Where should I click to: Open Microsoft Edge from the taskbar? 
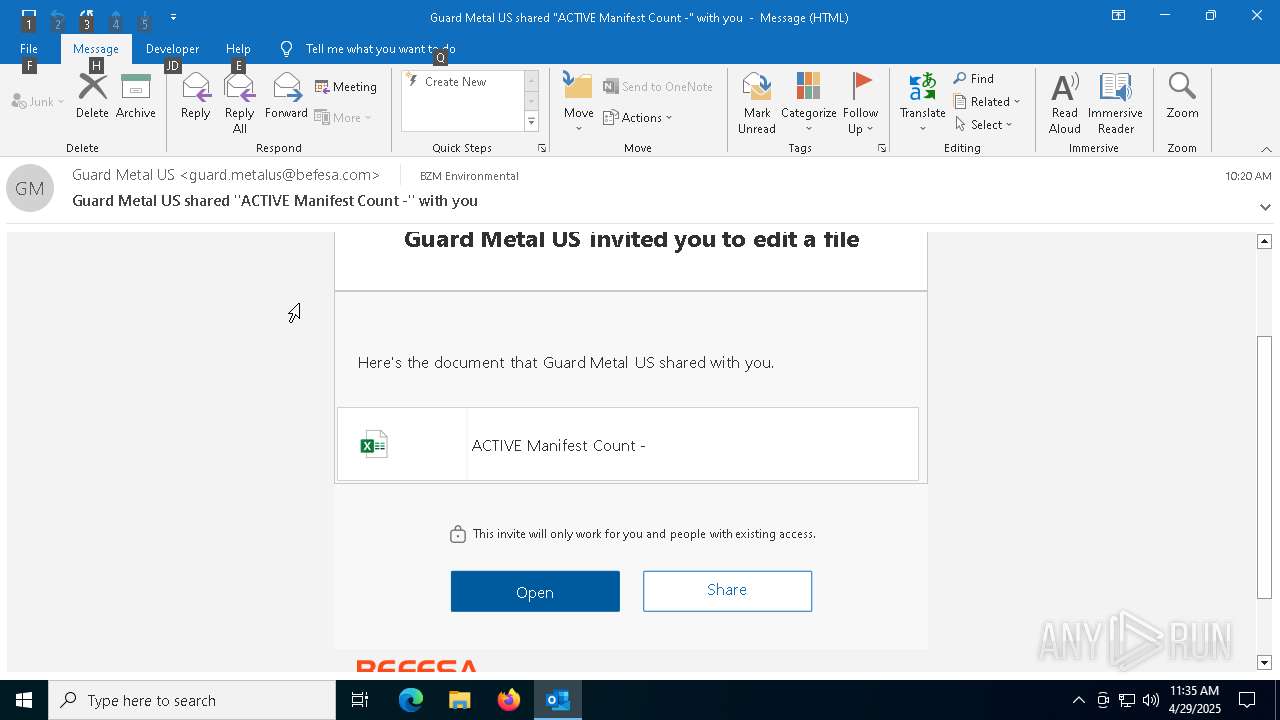tap(411, 700)
